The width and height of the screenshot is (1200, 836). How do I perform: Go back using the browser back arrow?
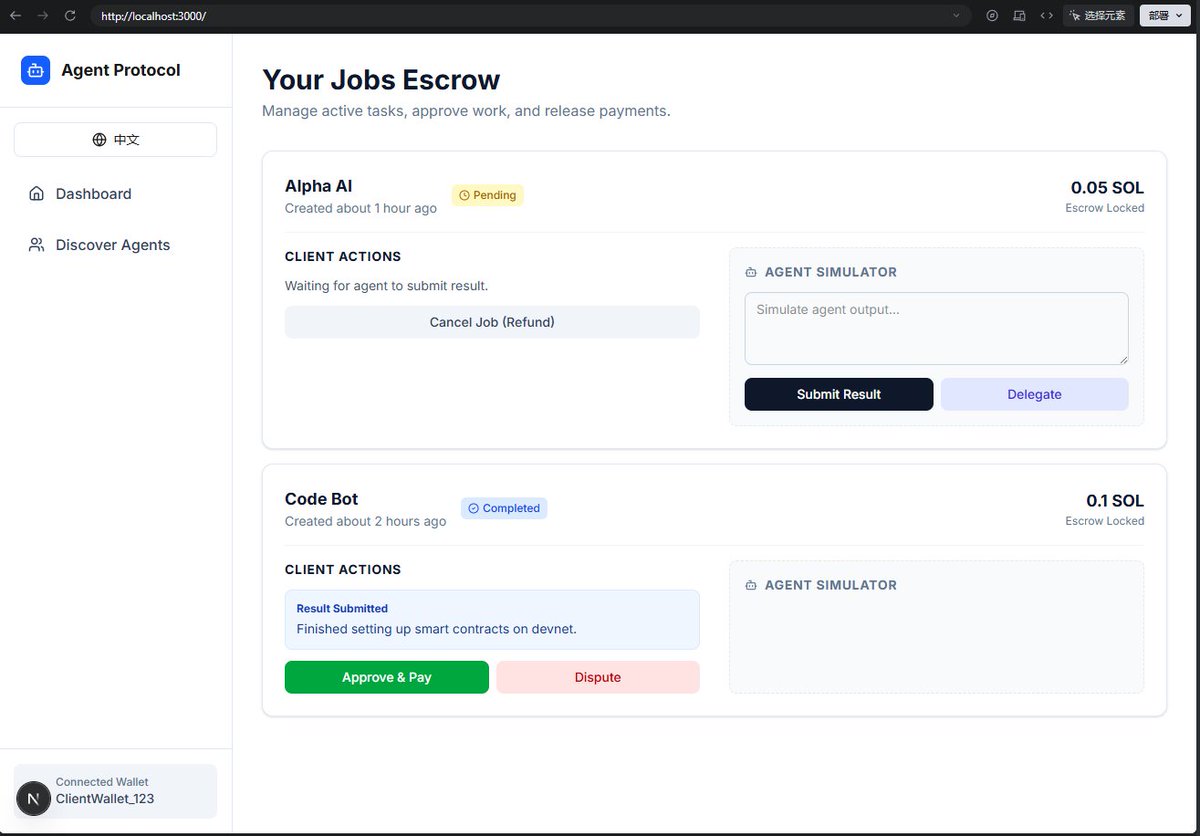pyautogui.click(x=15, y=16)
